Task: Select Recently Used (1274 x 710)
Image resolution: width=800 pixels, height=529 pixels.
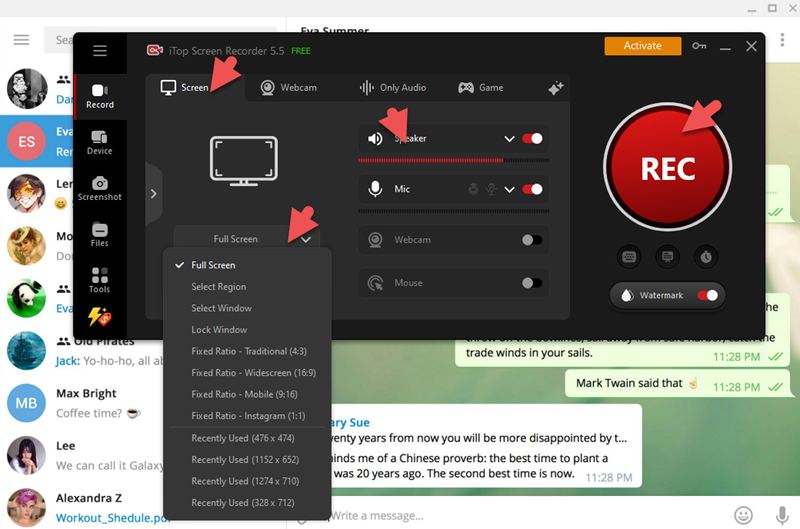Action: [x=247, y=481]
